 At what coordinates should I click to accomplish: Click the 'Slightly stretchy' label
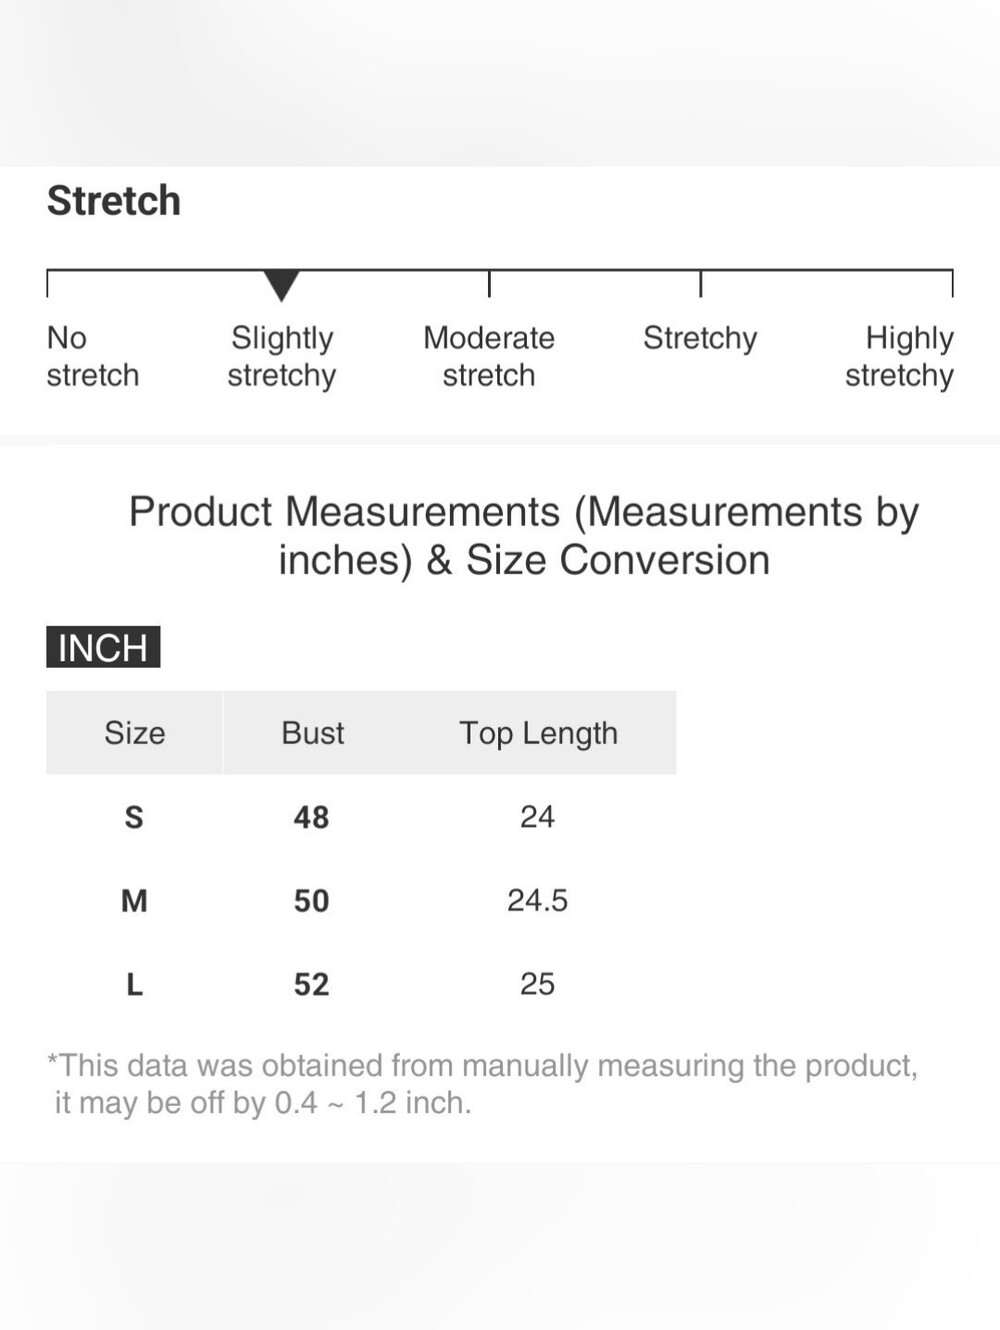click(282, 356)
